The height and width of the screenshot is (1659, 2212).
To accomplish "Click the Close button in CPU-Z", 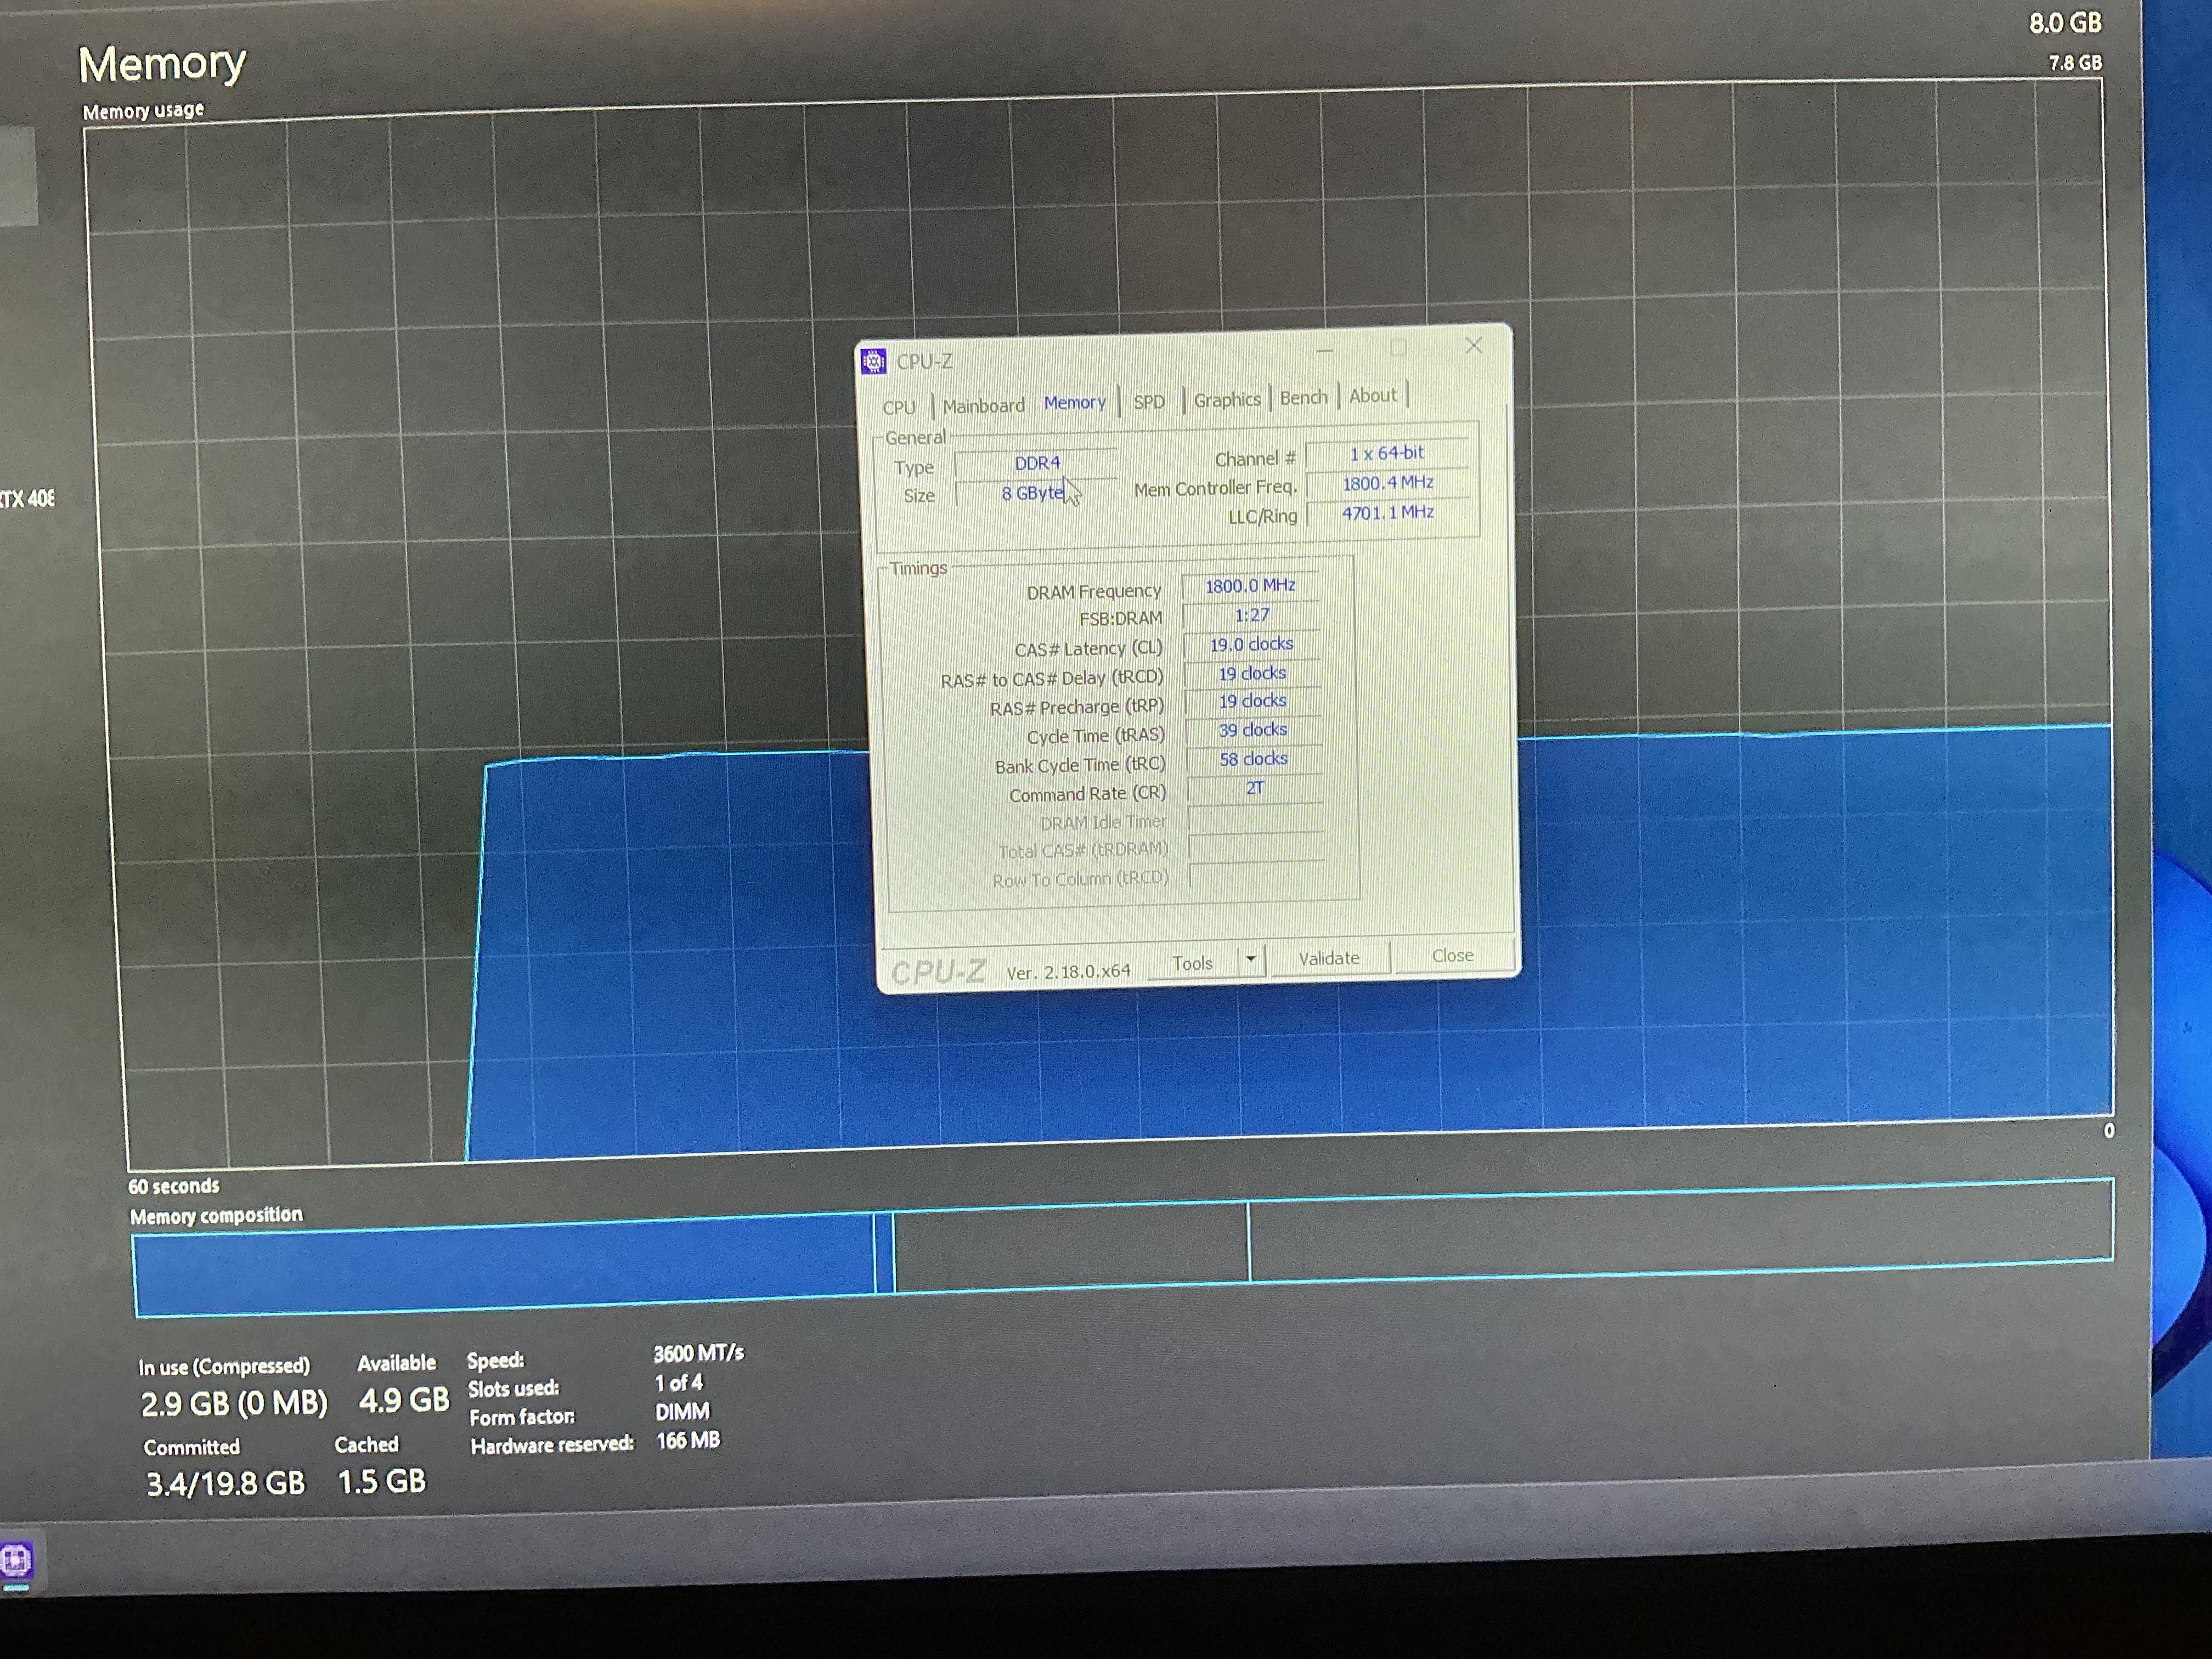I will pyautogui.click(x=1452, y=955).
